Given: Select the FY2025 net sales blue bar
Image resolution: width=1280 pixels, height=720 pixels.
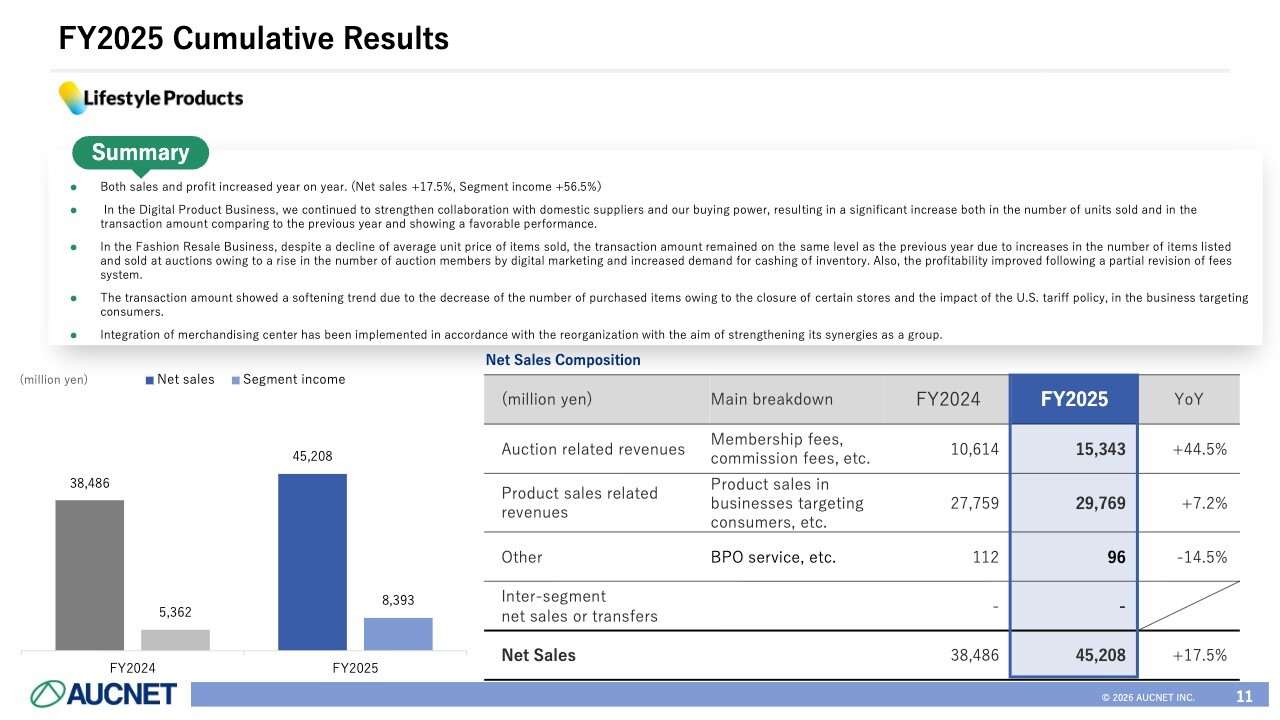Looking at the screenshot, I should coord(312,562).
